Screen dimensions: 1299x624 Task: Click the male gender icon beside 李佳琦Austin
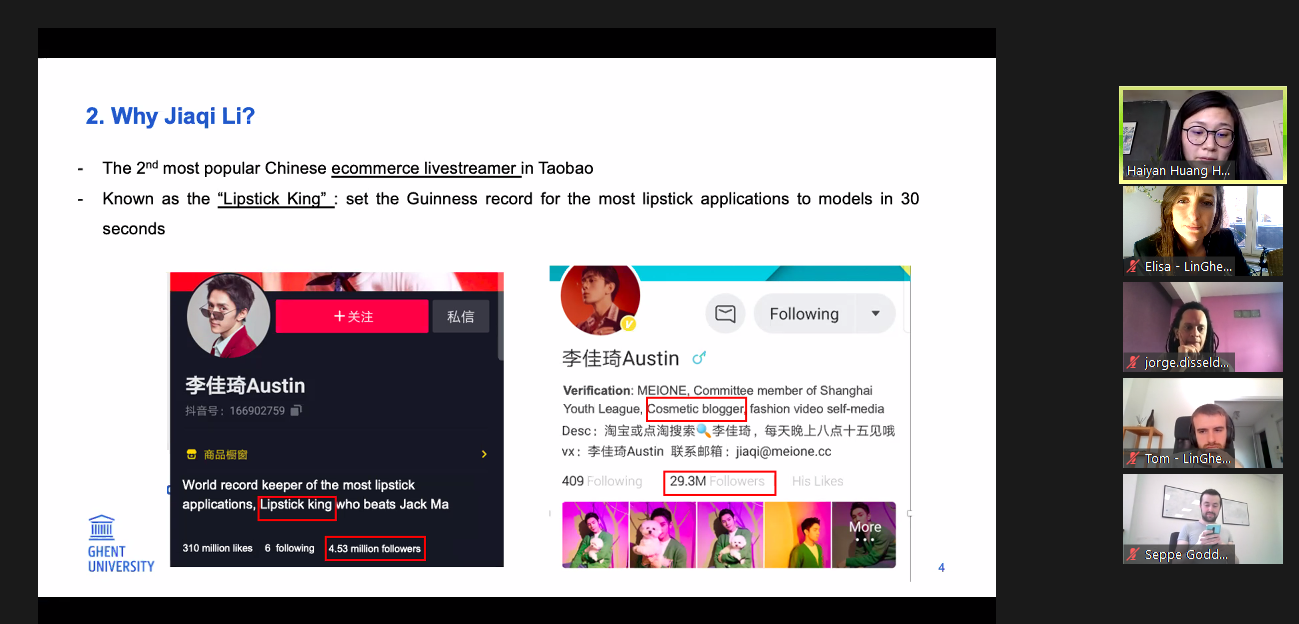[x=699, y=357]
